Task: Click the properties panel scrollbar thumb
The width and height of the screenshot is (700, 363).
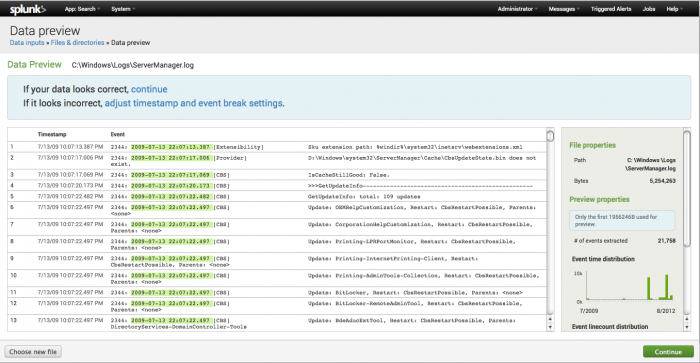Action: tap(687, 188)
